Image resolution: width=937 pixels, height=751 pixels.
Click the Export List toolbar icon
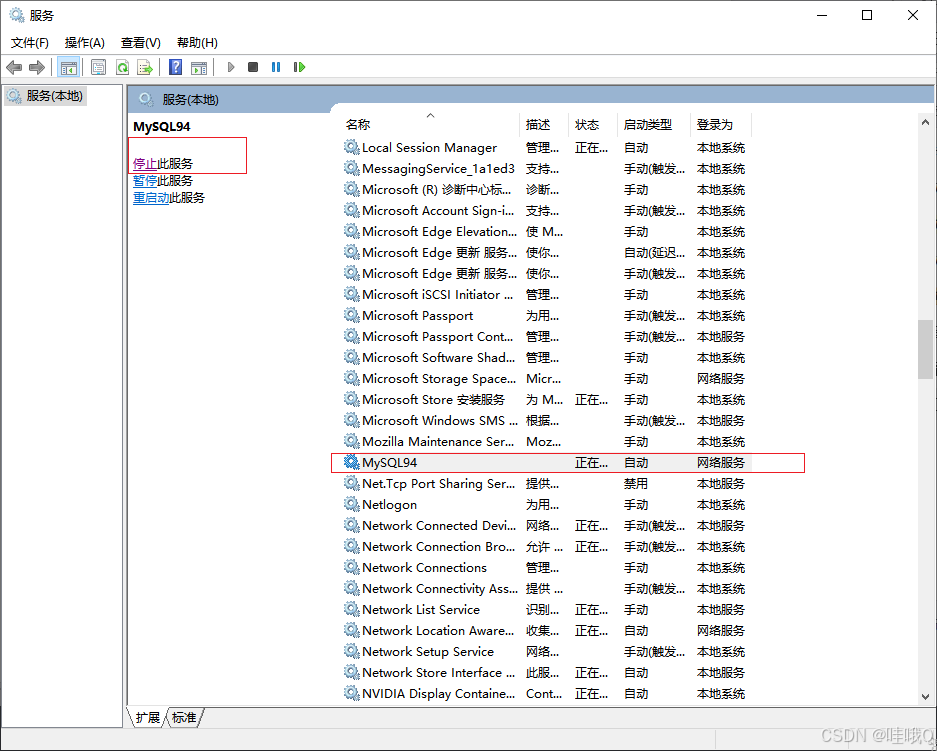click(145, 67)
